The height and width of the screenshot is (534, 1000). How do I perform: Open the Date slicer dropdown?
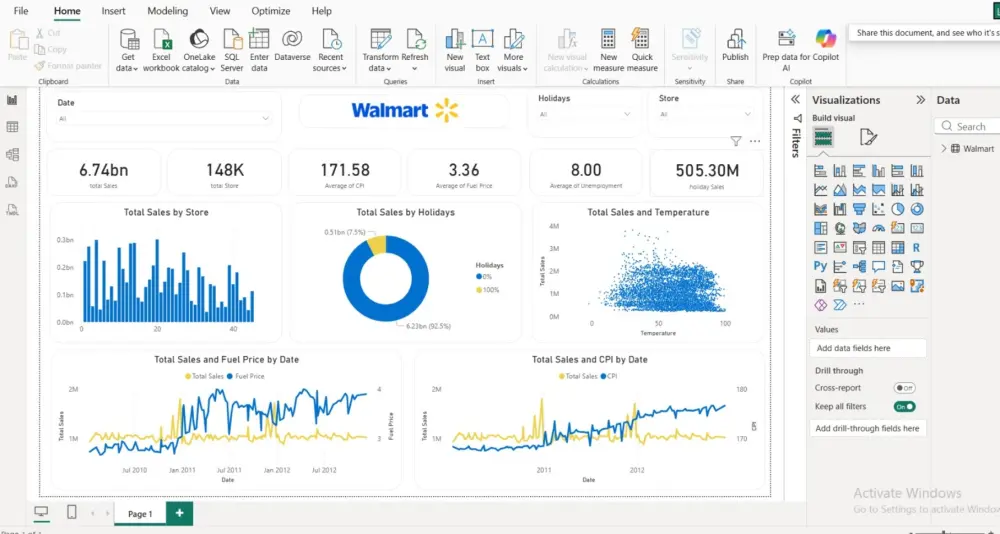[265, 118]
